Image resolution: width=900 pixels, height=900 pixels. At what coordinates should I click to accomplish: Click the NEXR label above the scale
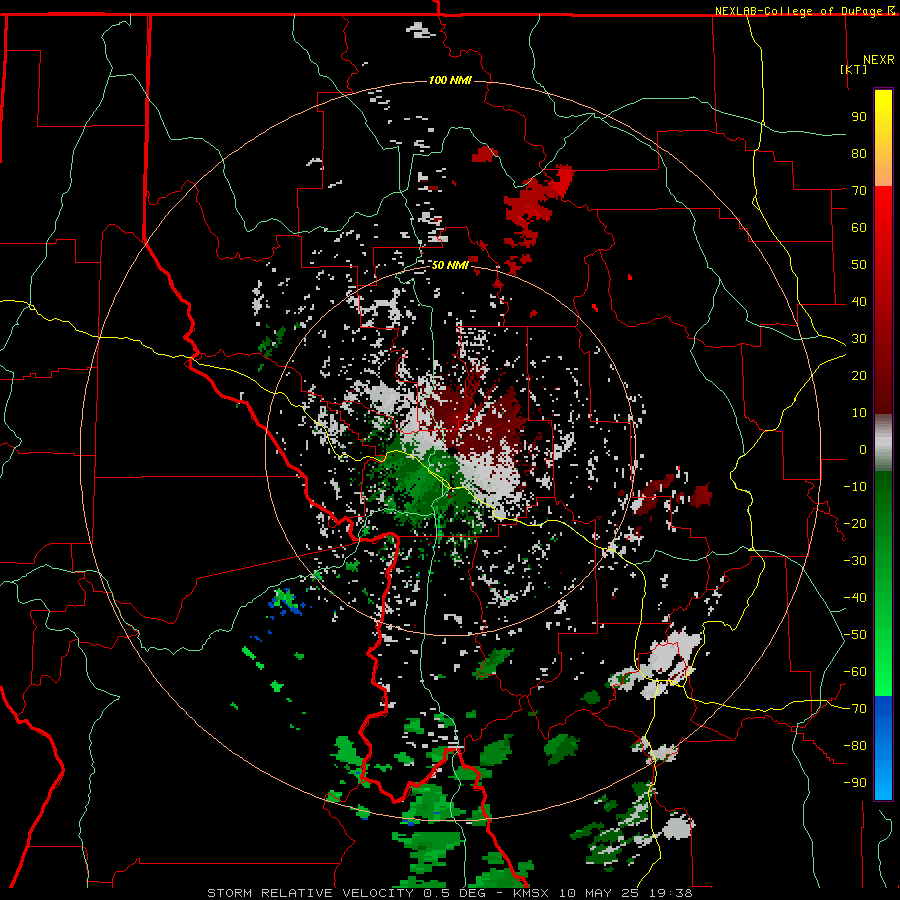point(878,60)
